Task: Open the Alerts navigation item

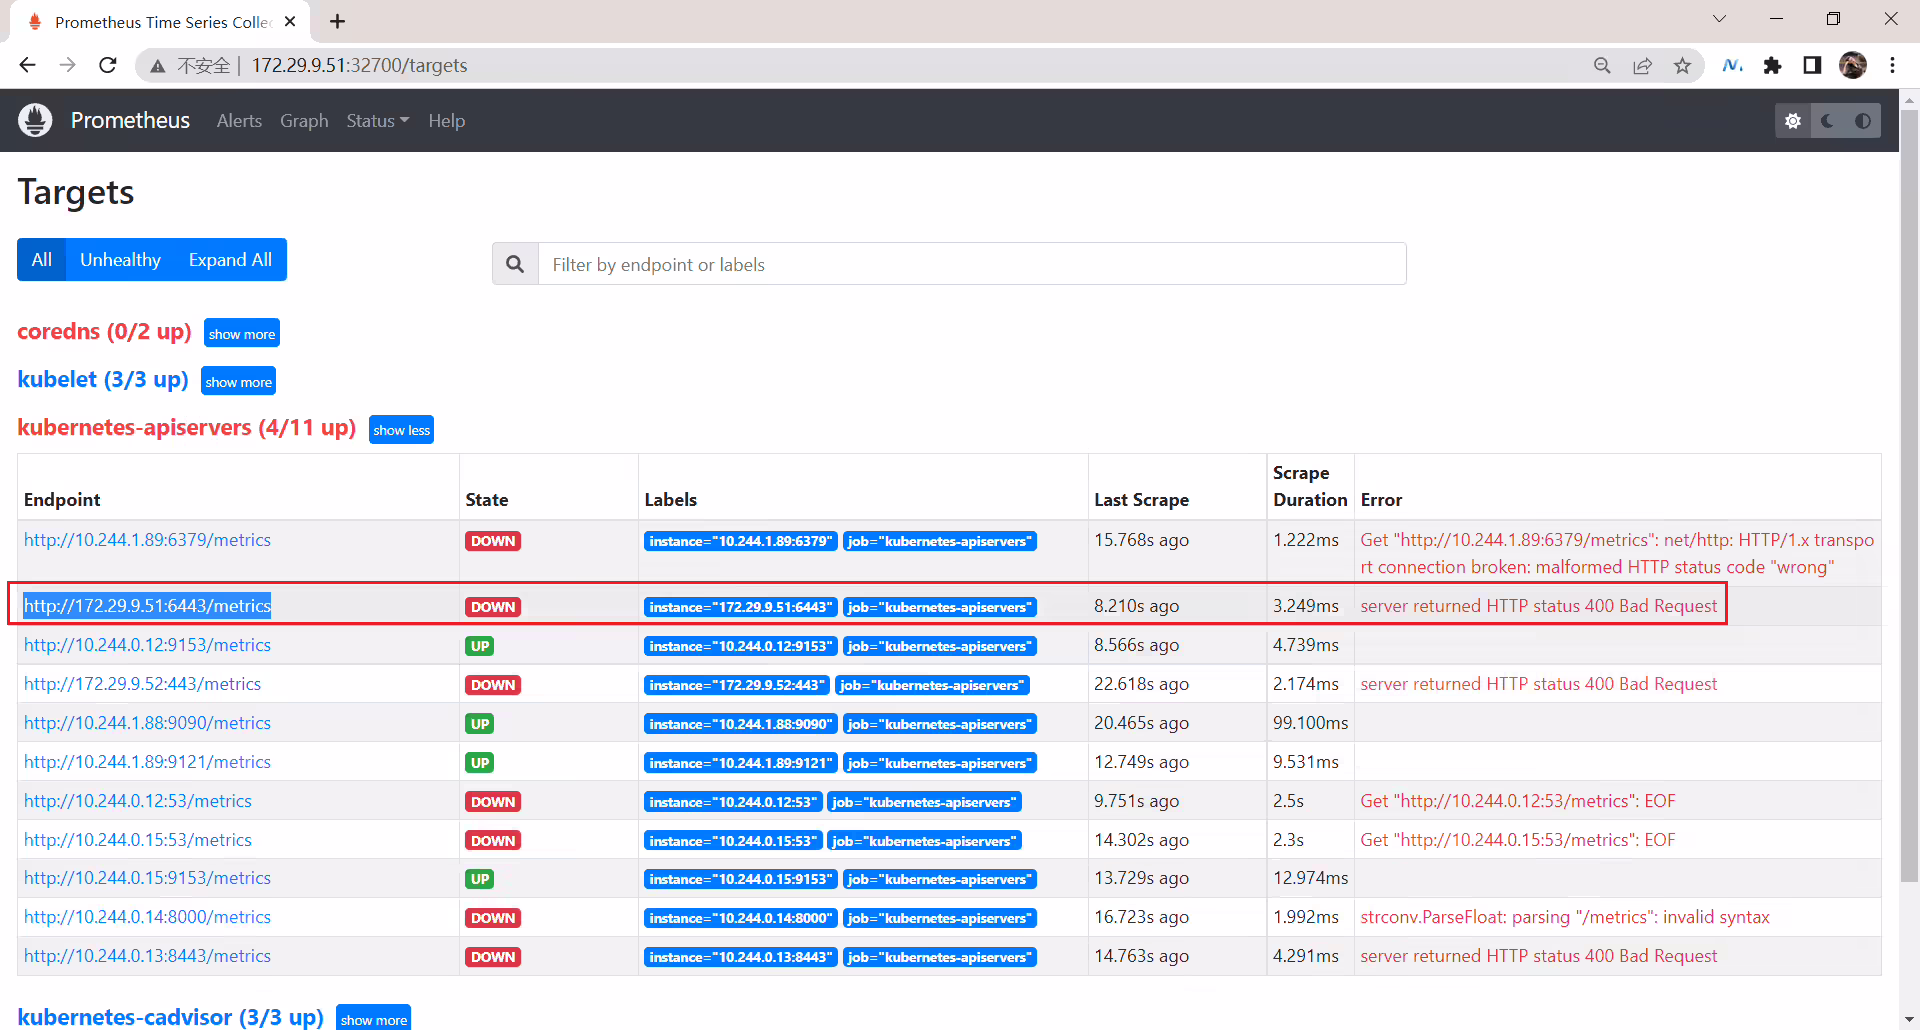Action: (239, 121)
